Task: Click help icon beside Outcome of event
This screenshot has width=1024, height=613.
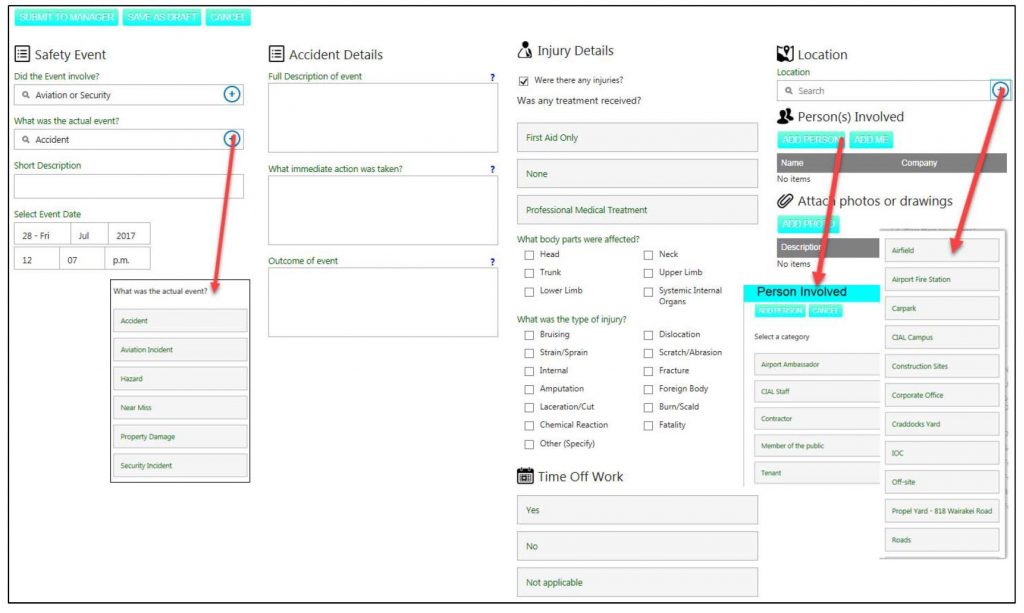Action: click(492, 262)
